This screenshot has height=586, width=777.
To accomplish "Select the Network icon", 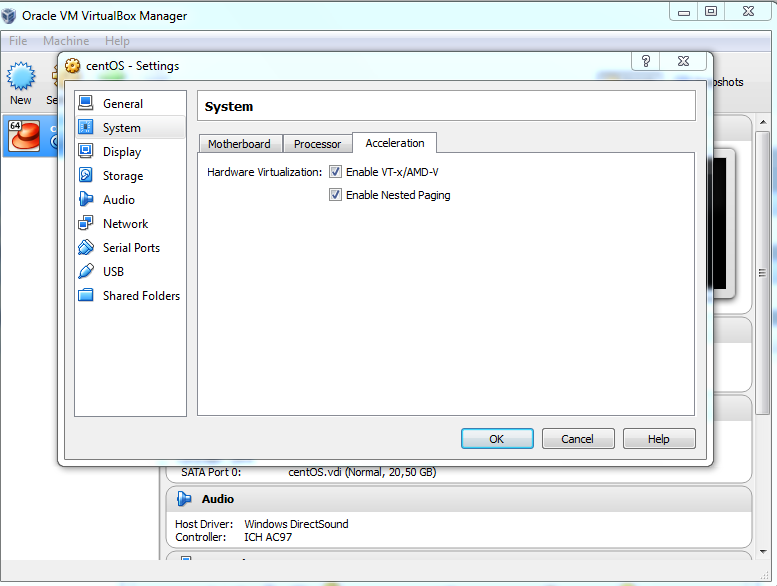I will click(86, 223).
